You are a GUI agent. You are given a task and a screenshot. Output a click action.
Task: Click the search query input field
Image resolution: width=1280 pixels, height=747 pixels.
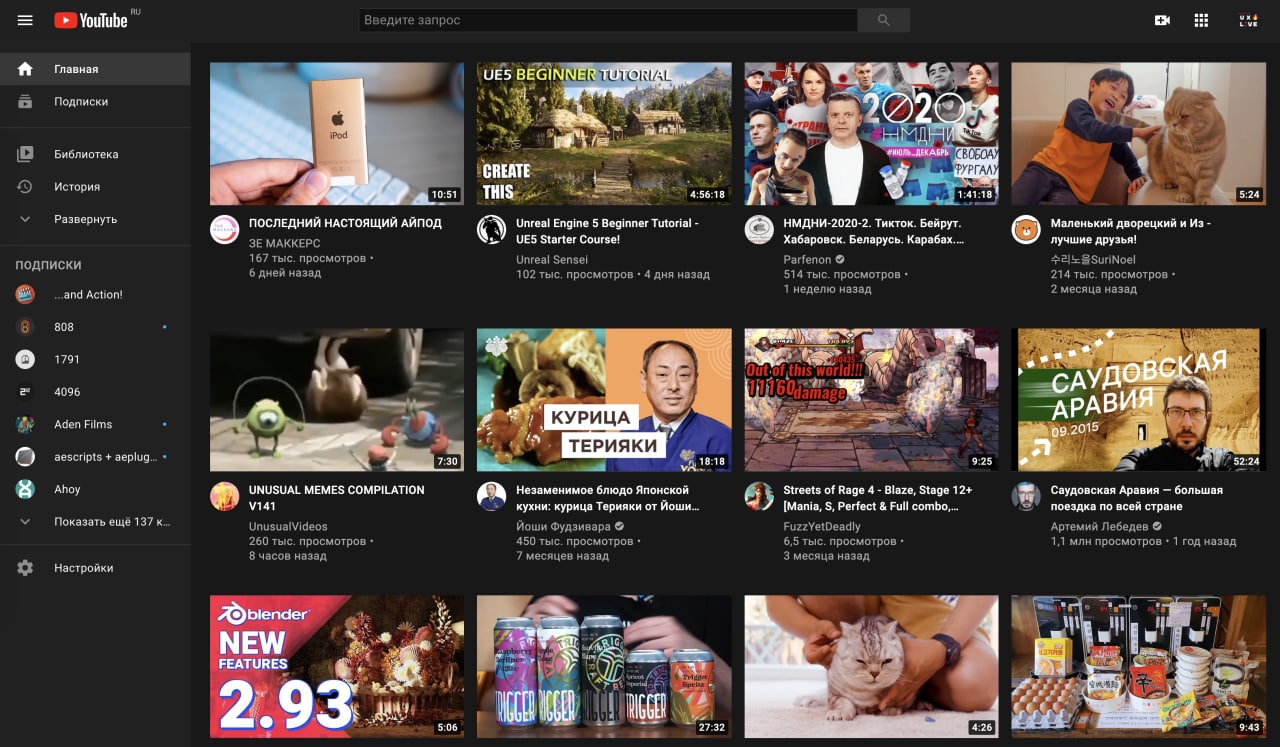[608, 20]
